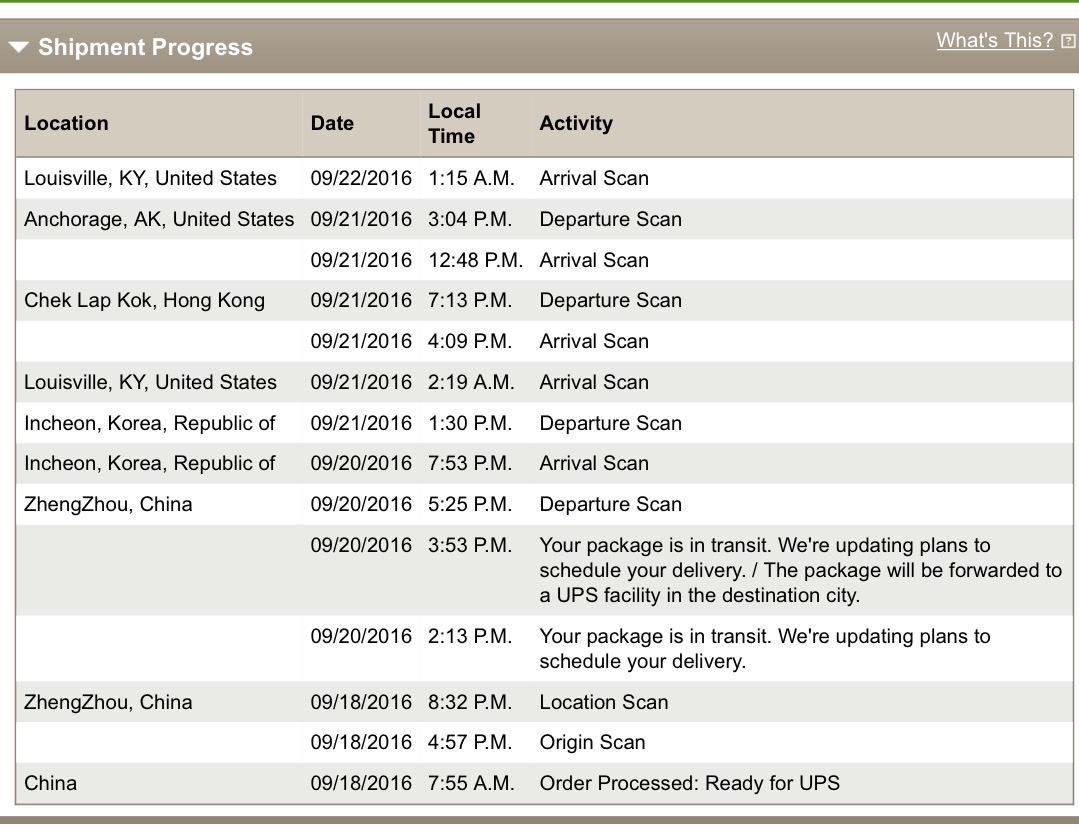
Task: Open the What's This? help link
Action: tap(994, 40)
